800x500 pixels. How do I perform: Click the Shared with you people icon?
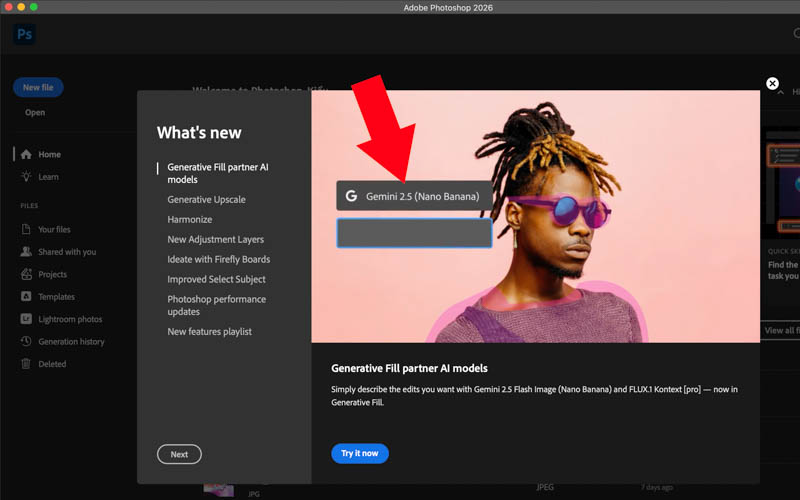pyautogui.click(x=26, y=252)
